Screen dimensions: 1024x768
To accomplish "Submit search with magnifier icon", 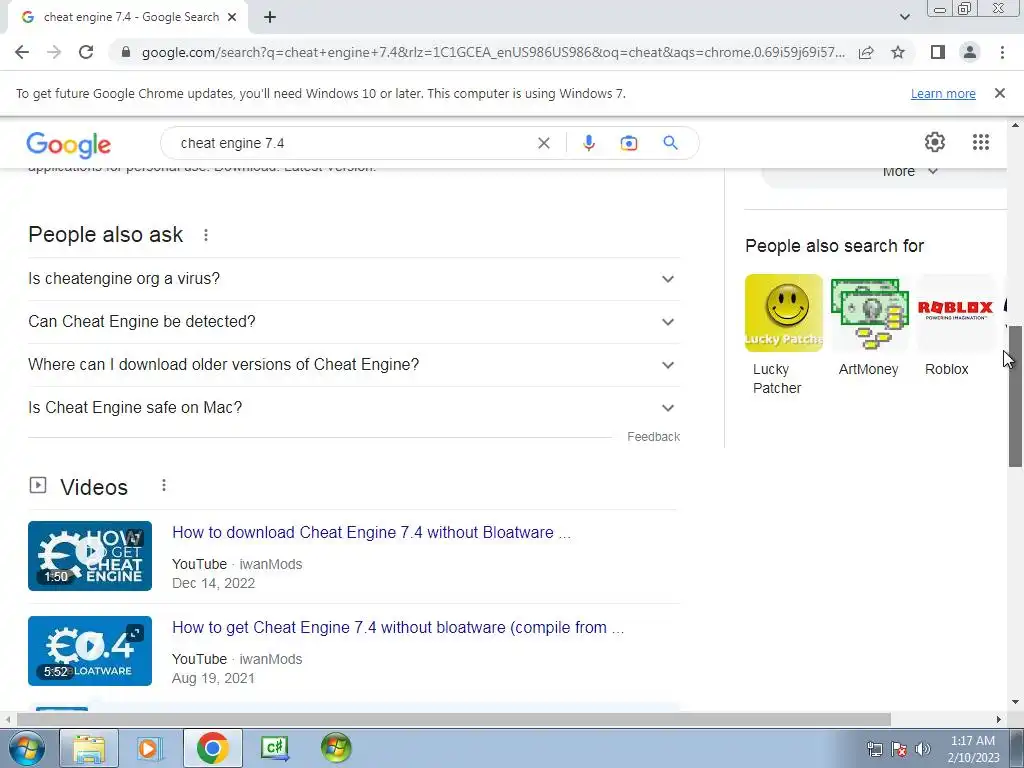I will point(670,142).
